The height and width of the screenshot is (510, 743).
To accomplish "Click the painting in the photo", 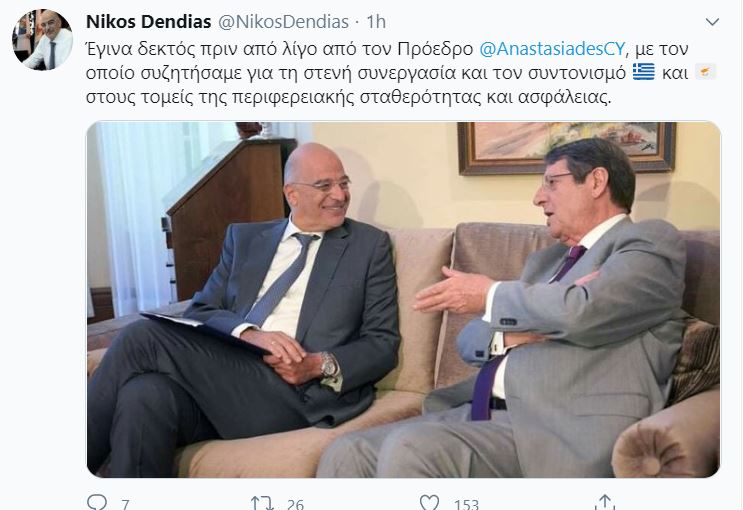I will pos(567,146).
